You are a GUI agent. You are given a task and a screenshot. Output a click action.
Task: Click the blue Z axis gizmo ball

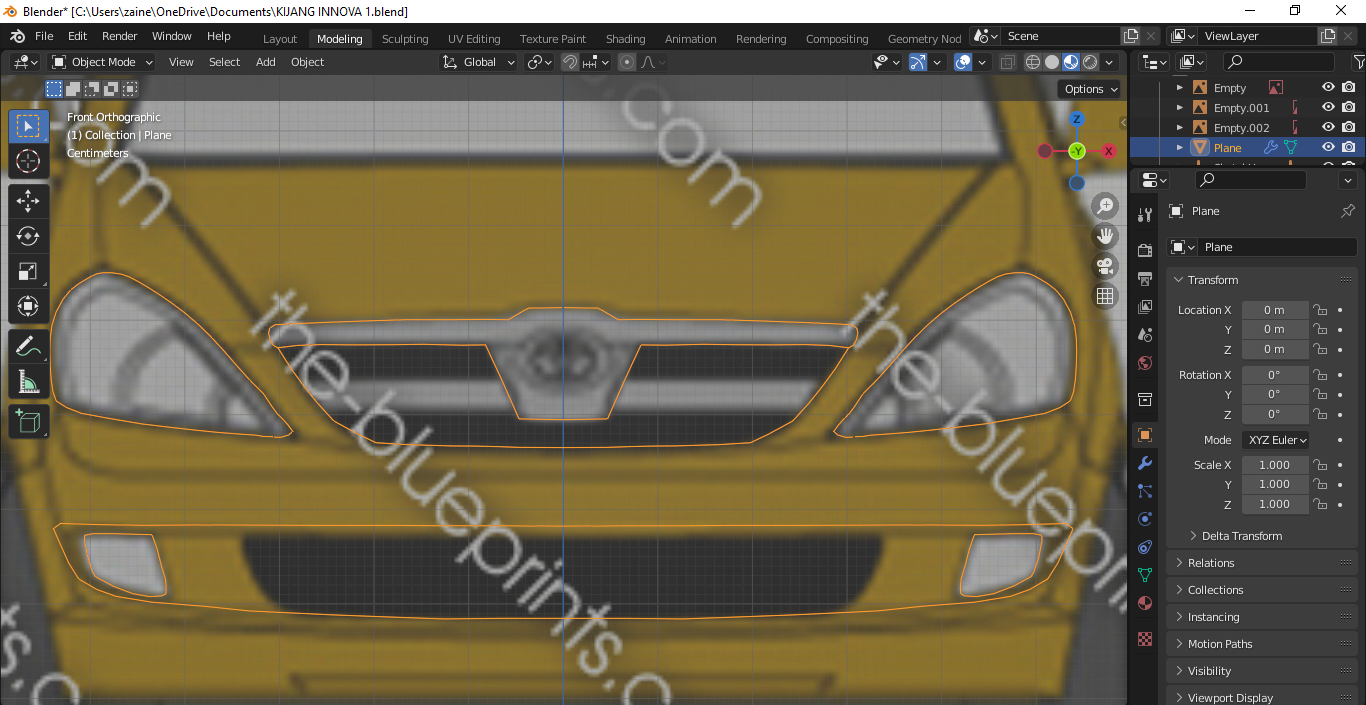click(x=1077, y=119)
